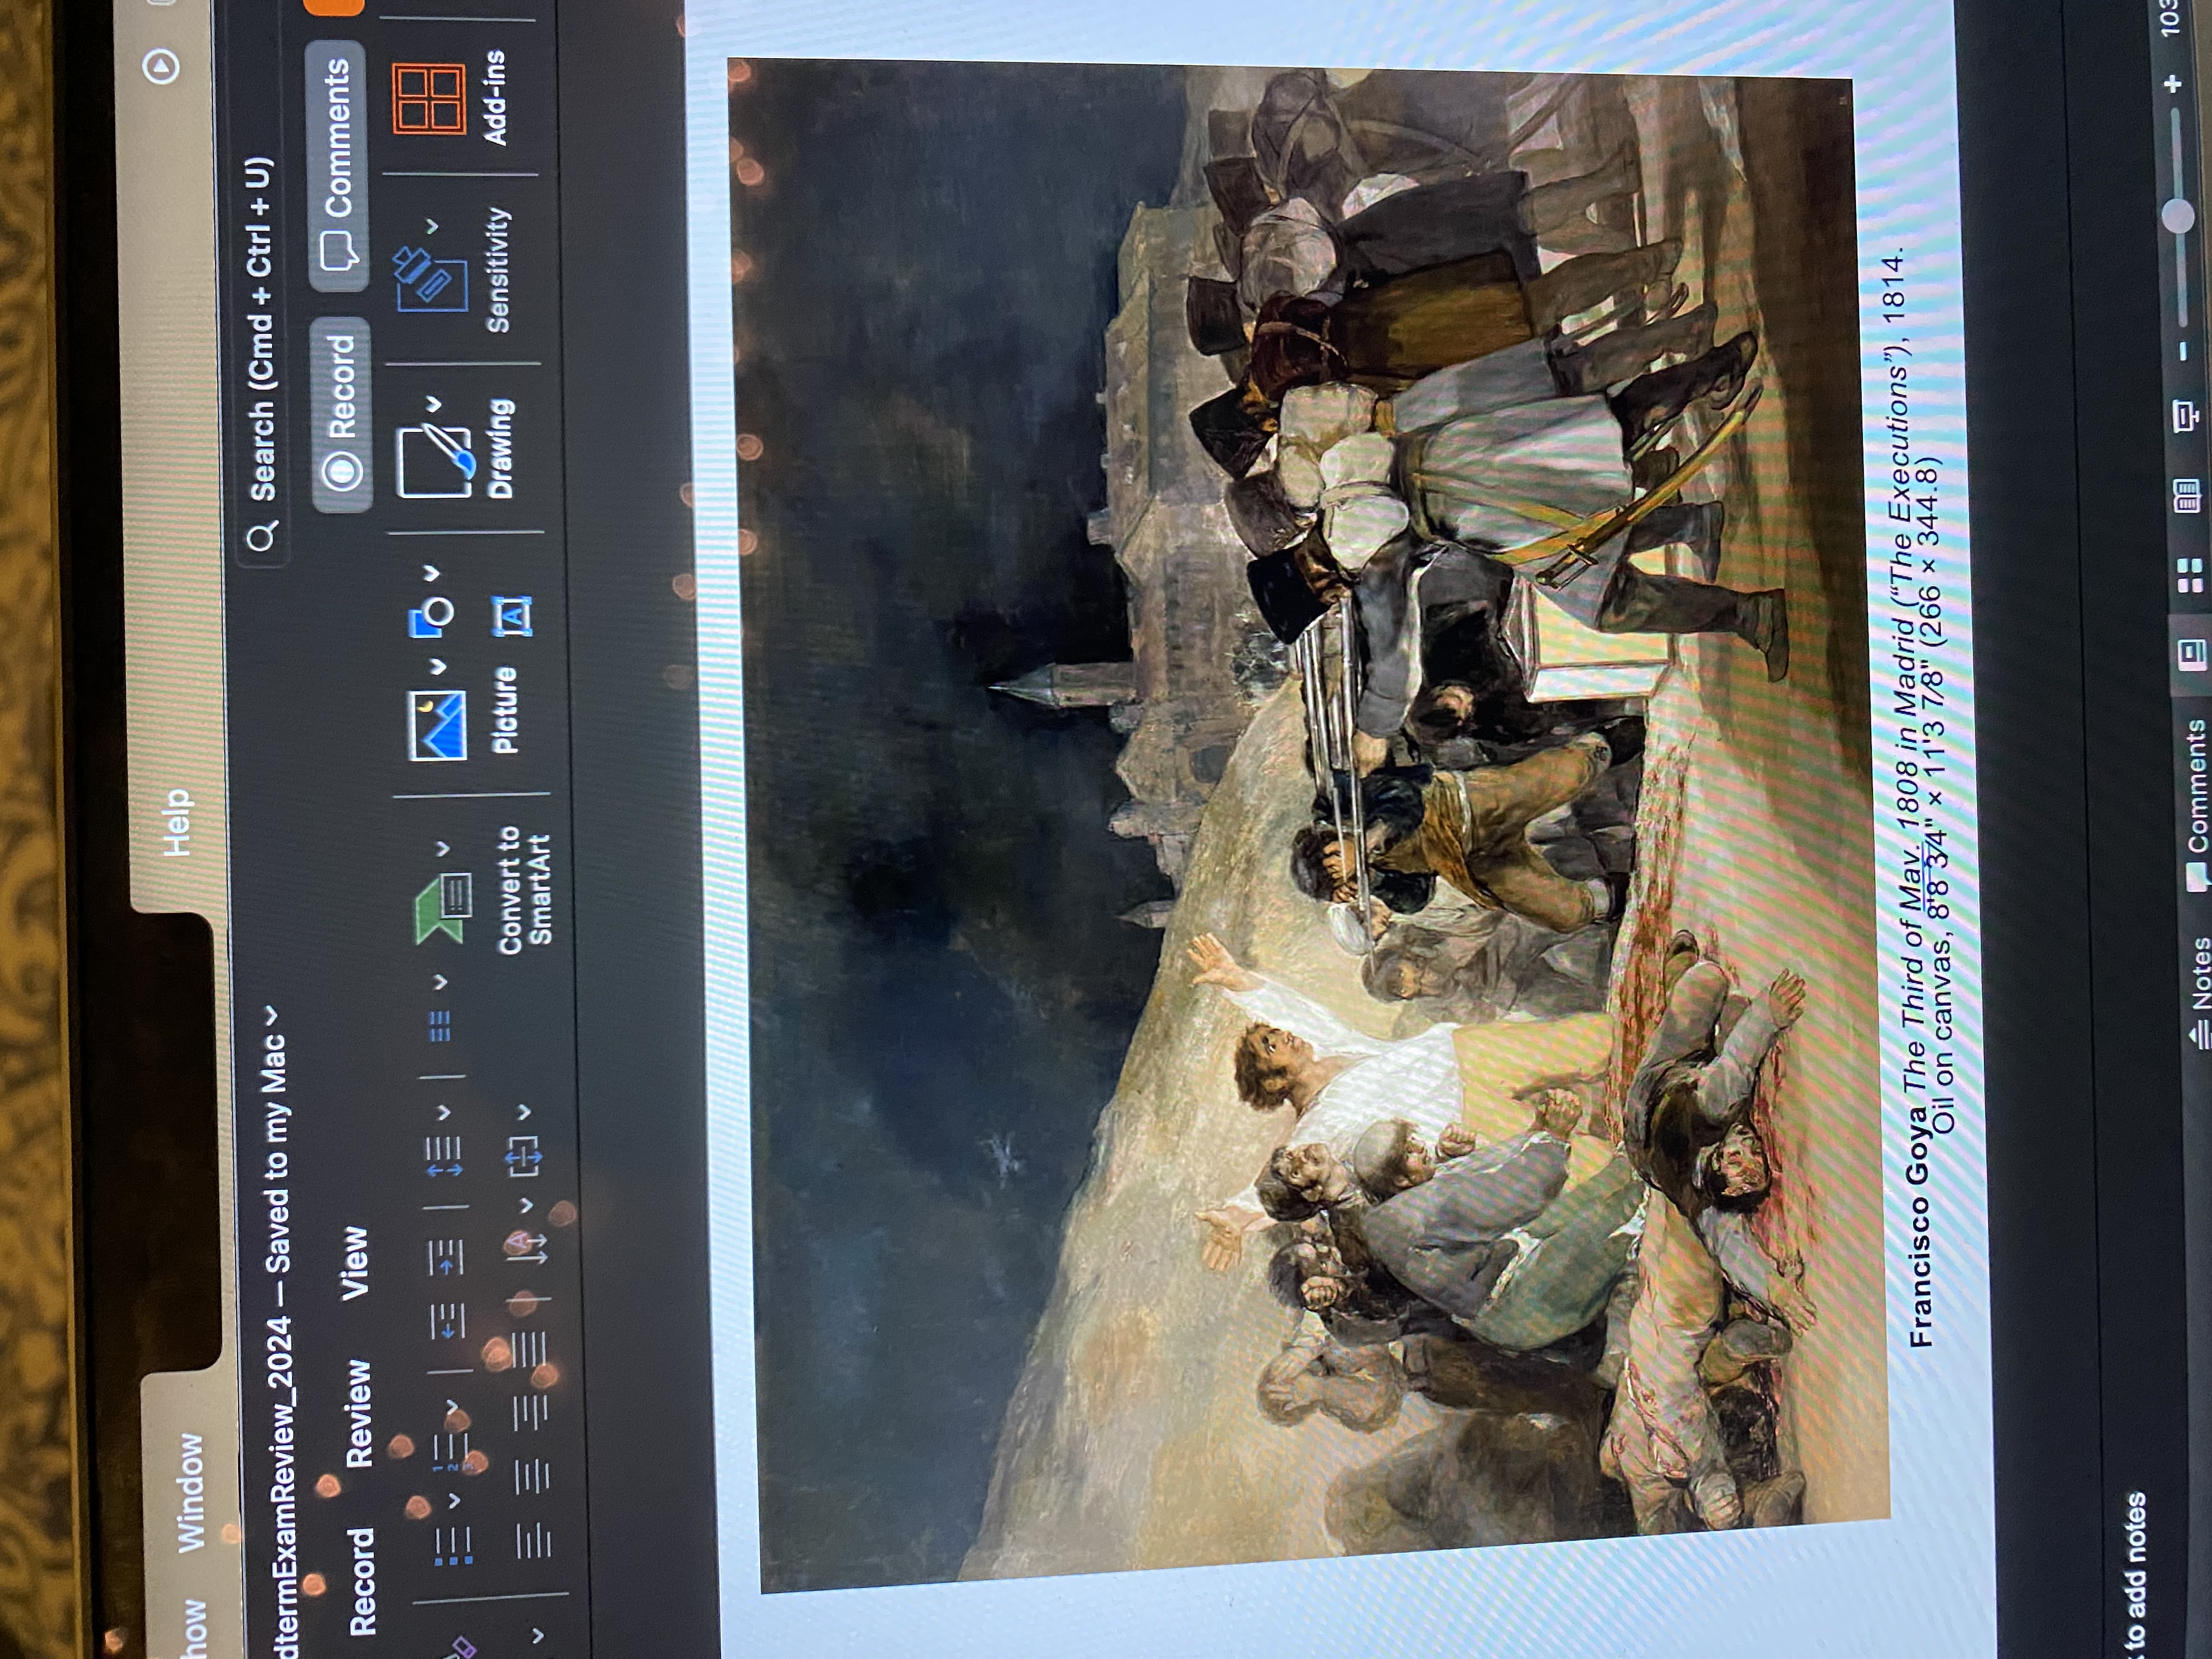Toggle the Comments pane in status bar

[2196, 806]
